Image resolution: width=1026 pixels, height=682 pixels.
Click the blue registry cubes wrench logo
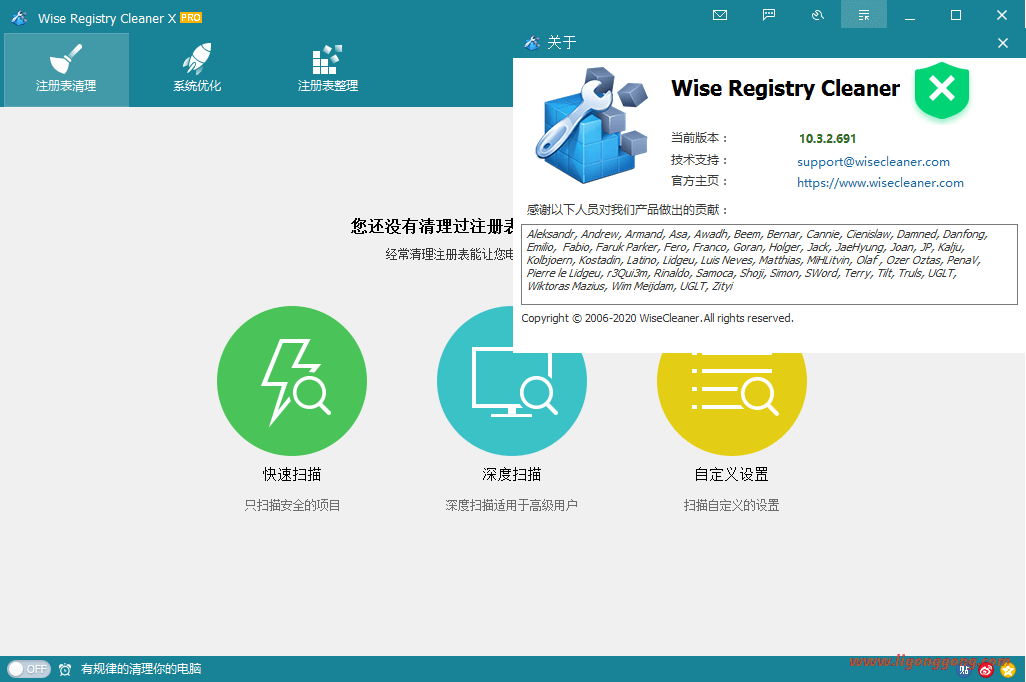coord(592,124)
